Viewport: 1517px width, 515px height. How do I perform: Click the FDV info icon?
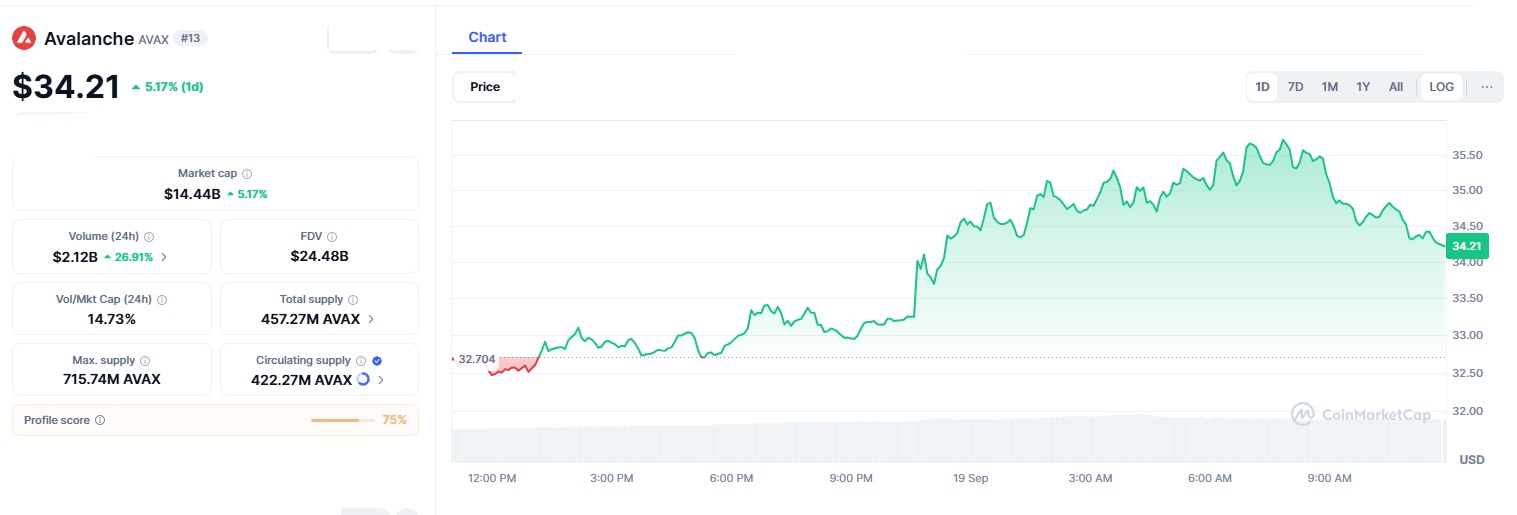click(x=332, y=237)
